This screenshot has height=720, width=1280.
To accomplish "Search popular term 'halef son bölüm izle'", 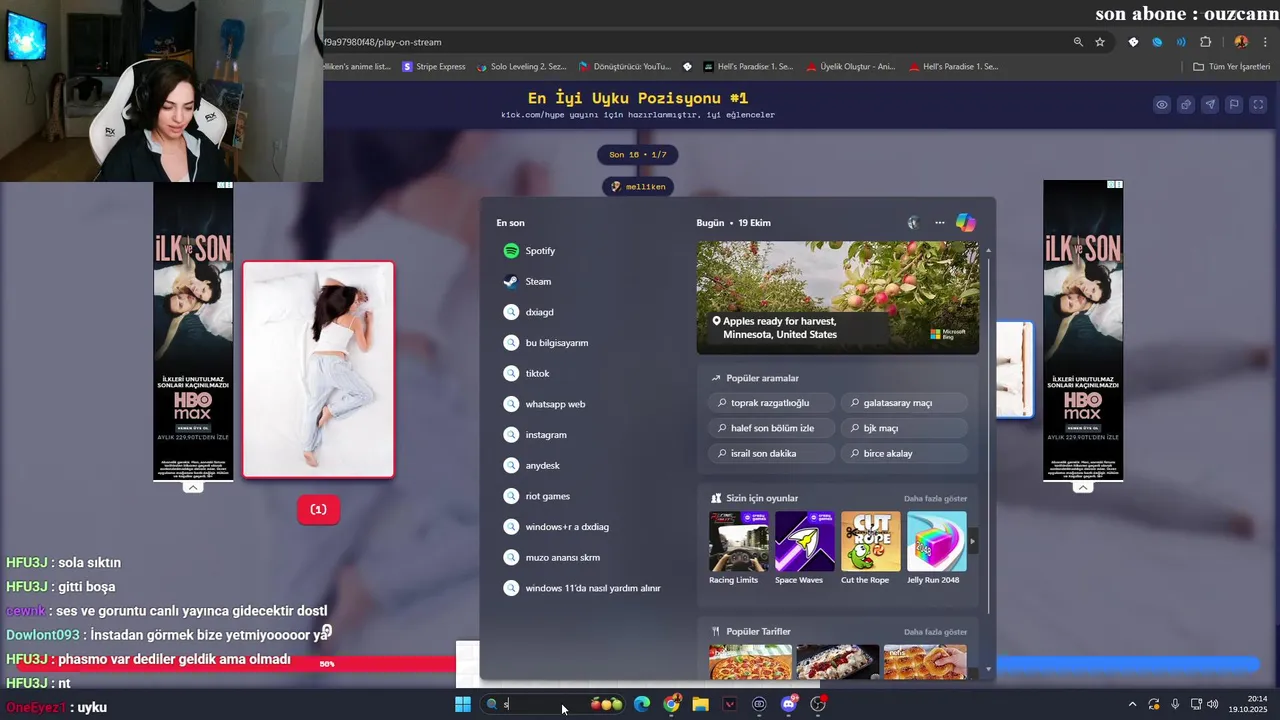I will pyautogui.click(x=770, y=428).
